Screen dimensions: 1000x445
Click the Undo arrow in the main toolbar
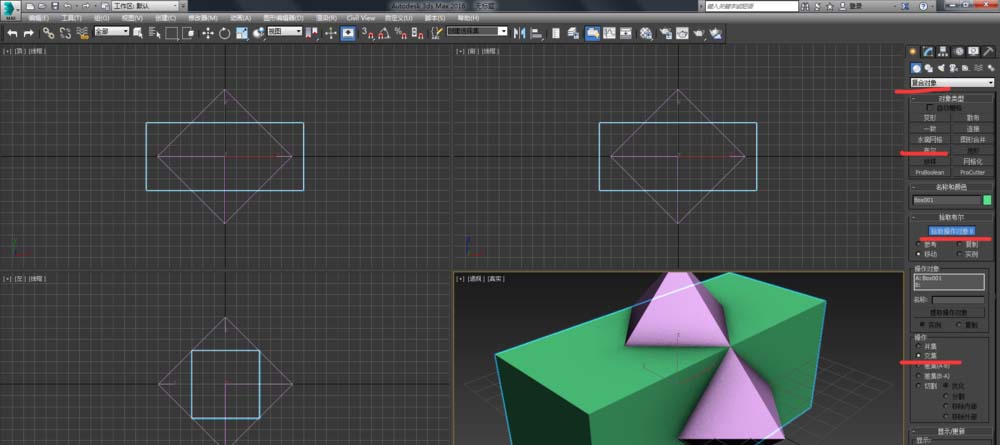tap(12, 32)
